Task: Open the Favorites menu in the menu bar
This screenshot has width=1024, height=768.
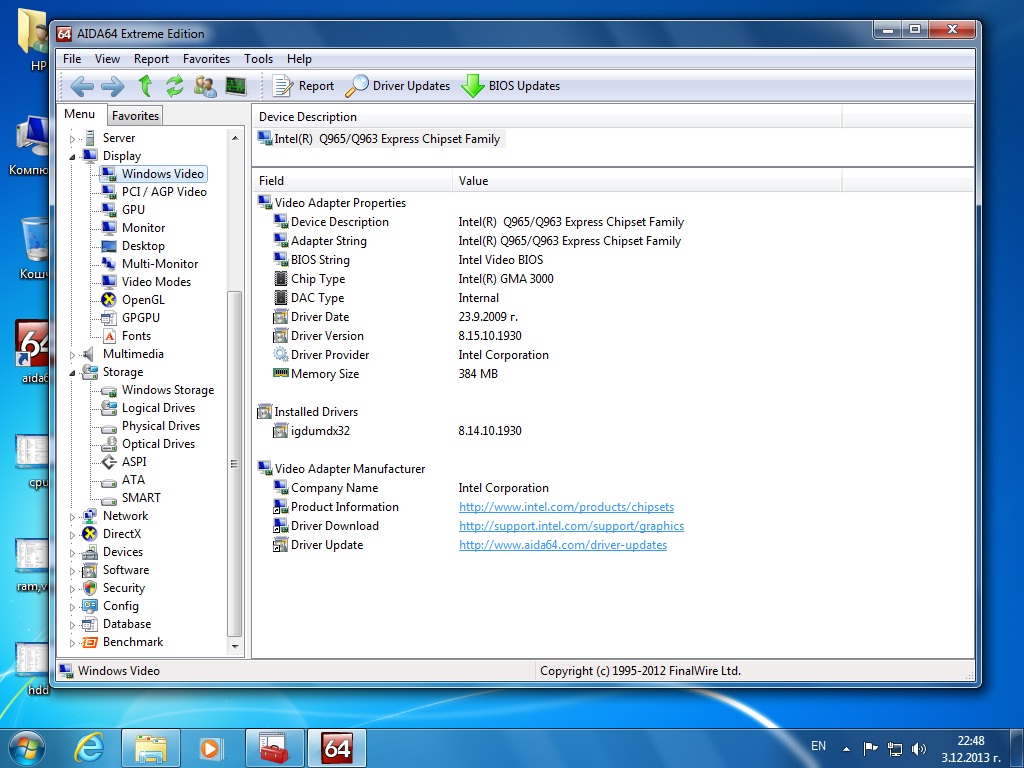Action: click(x=206, y=59)
